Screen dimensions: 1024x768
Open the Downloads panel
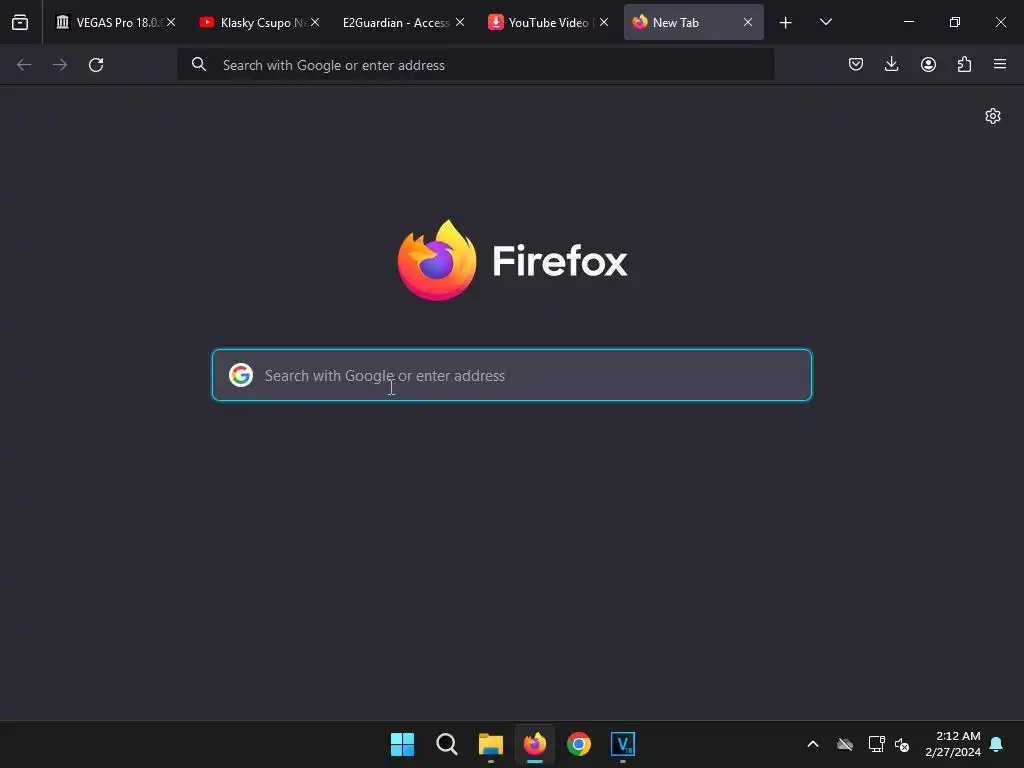coord(891,64)
